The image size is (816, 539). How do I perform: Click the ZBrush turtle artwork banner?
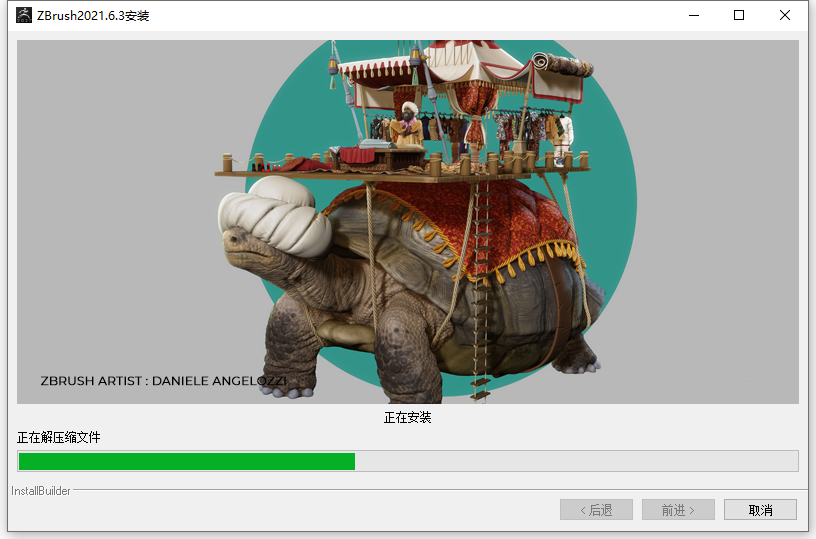[407, 222]
